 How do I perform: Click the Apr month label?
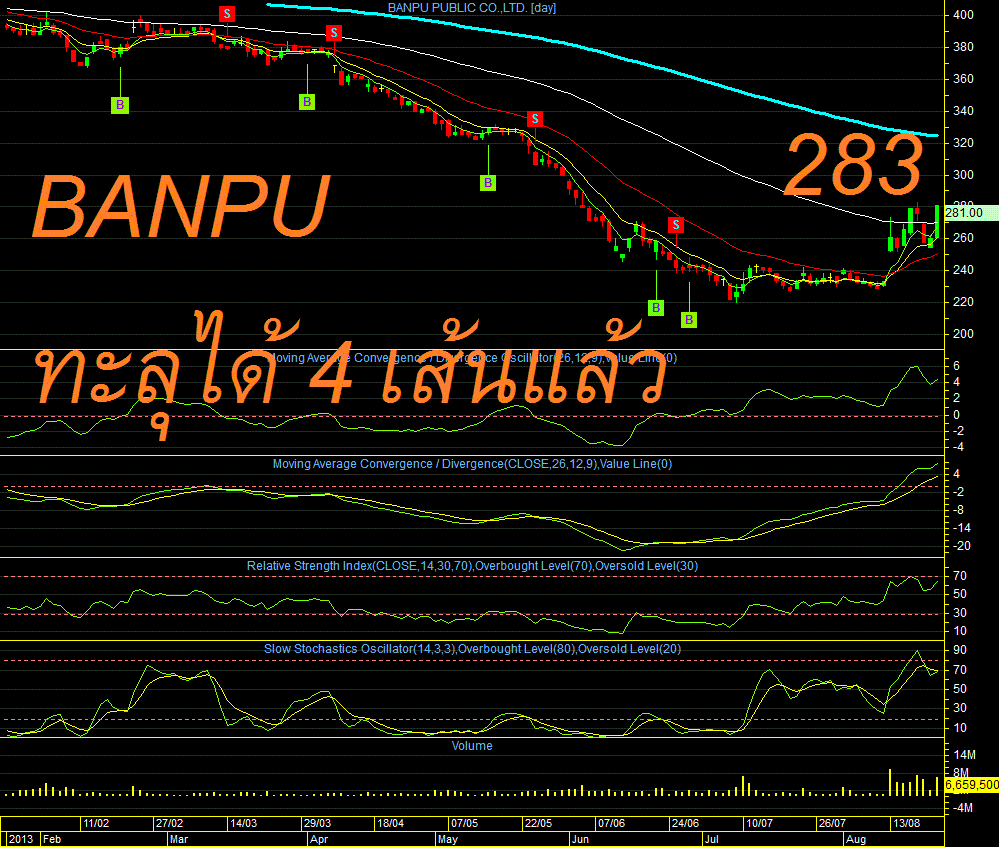click(319, 839)
